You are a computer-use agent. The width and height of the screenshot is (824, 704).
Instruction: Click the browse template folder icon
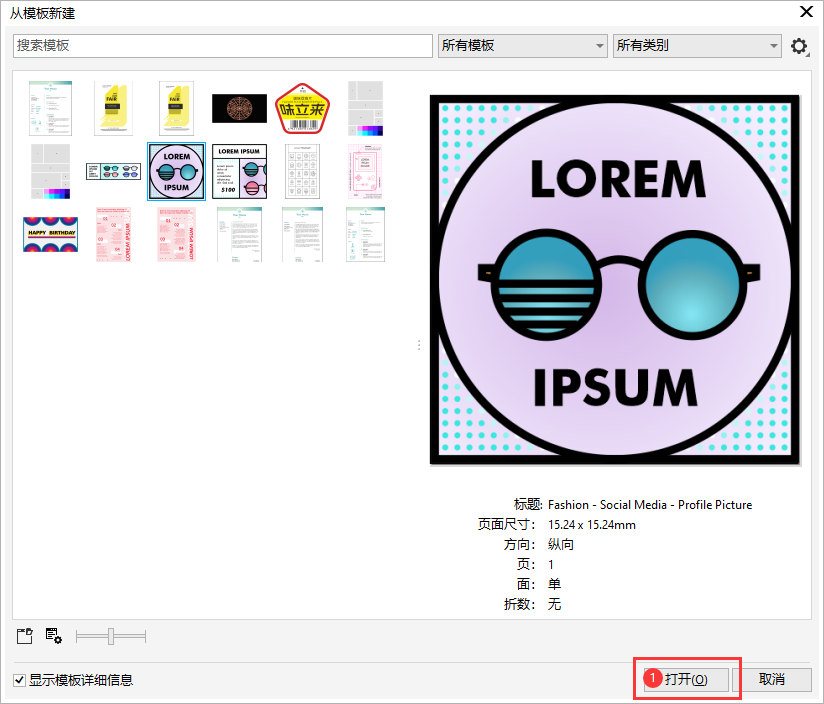tap(24, 636)
